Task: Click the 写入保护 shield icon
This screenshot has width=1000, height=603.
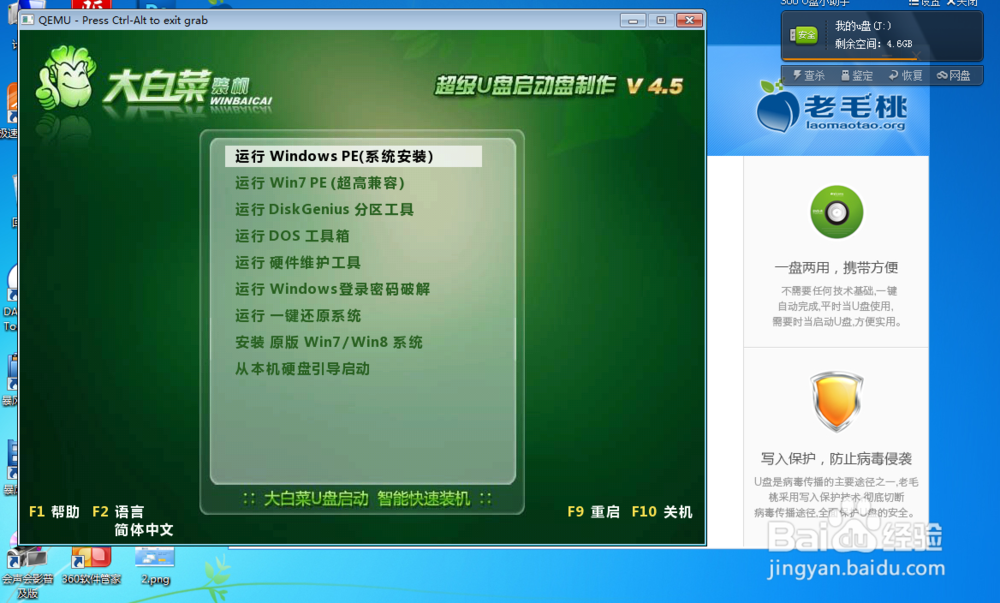Action: click(x=836, y=400)
